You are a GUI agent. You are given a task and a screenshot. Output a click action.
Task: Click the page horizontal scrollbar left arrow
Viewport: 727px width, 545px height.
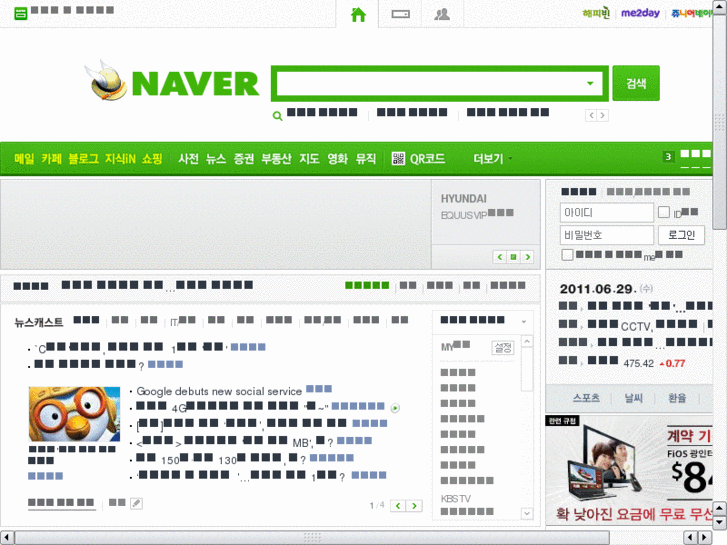point(7,538)
